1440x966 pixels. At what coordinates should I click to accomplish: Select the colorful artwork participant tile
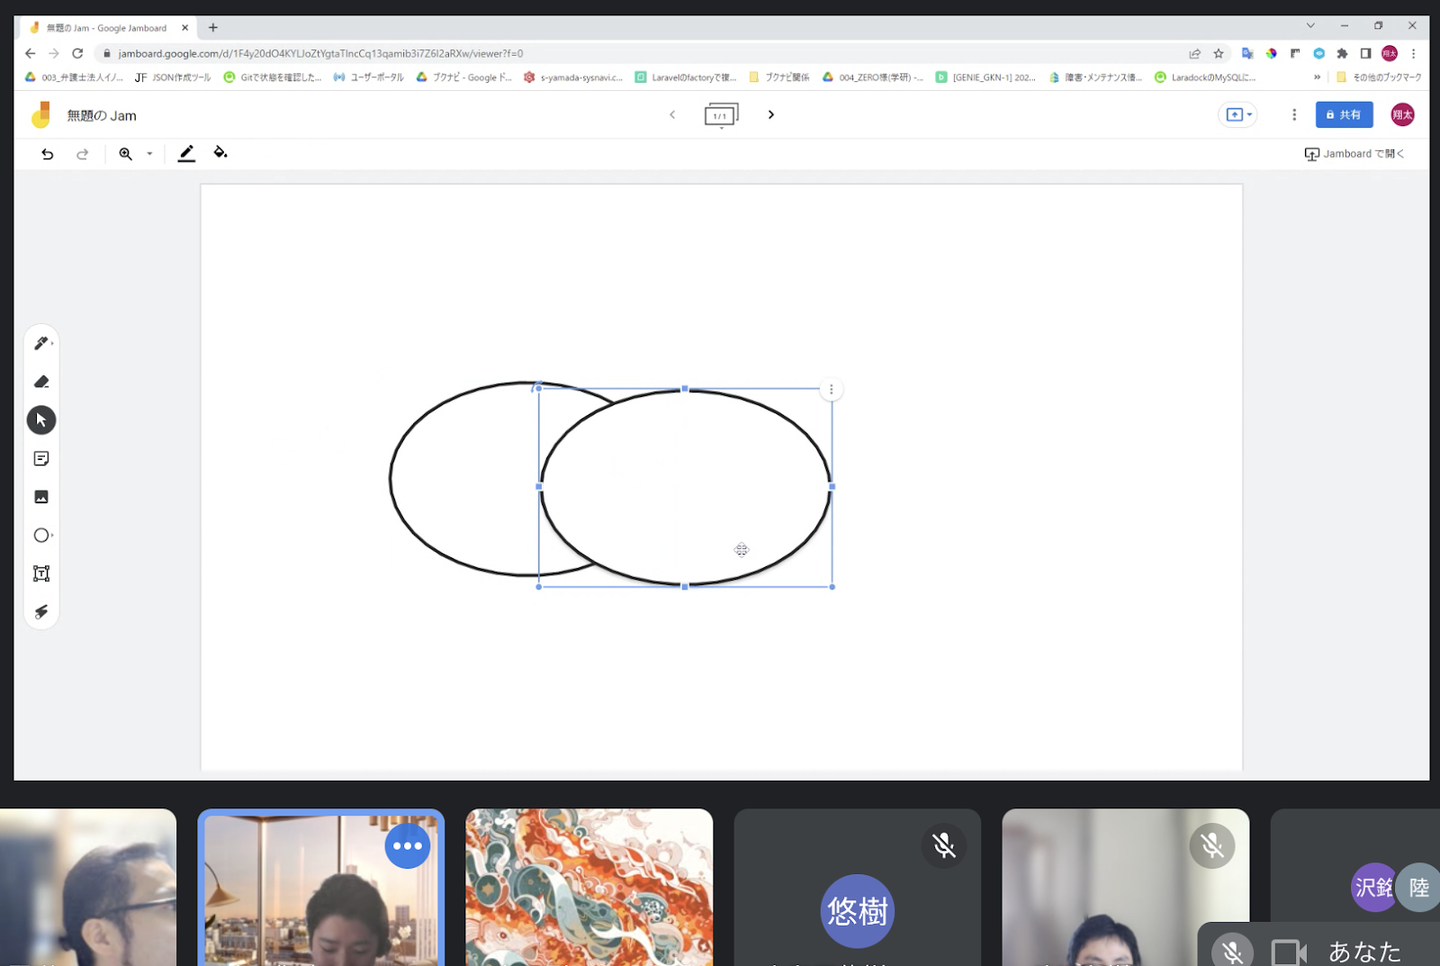(589, 887)
